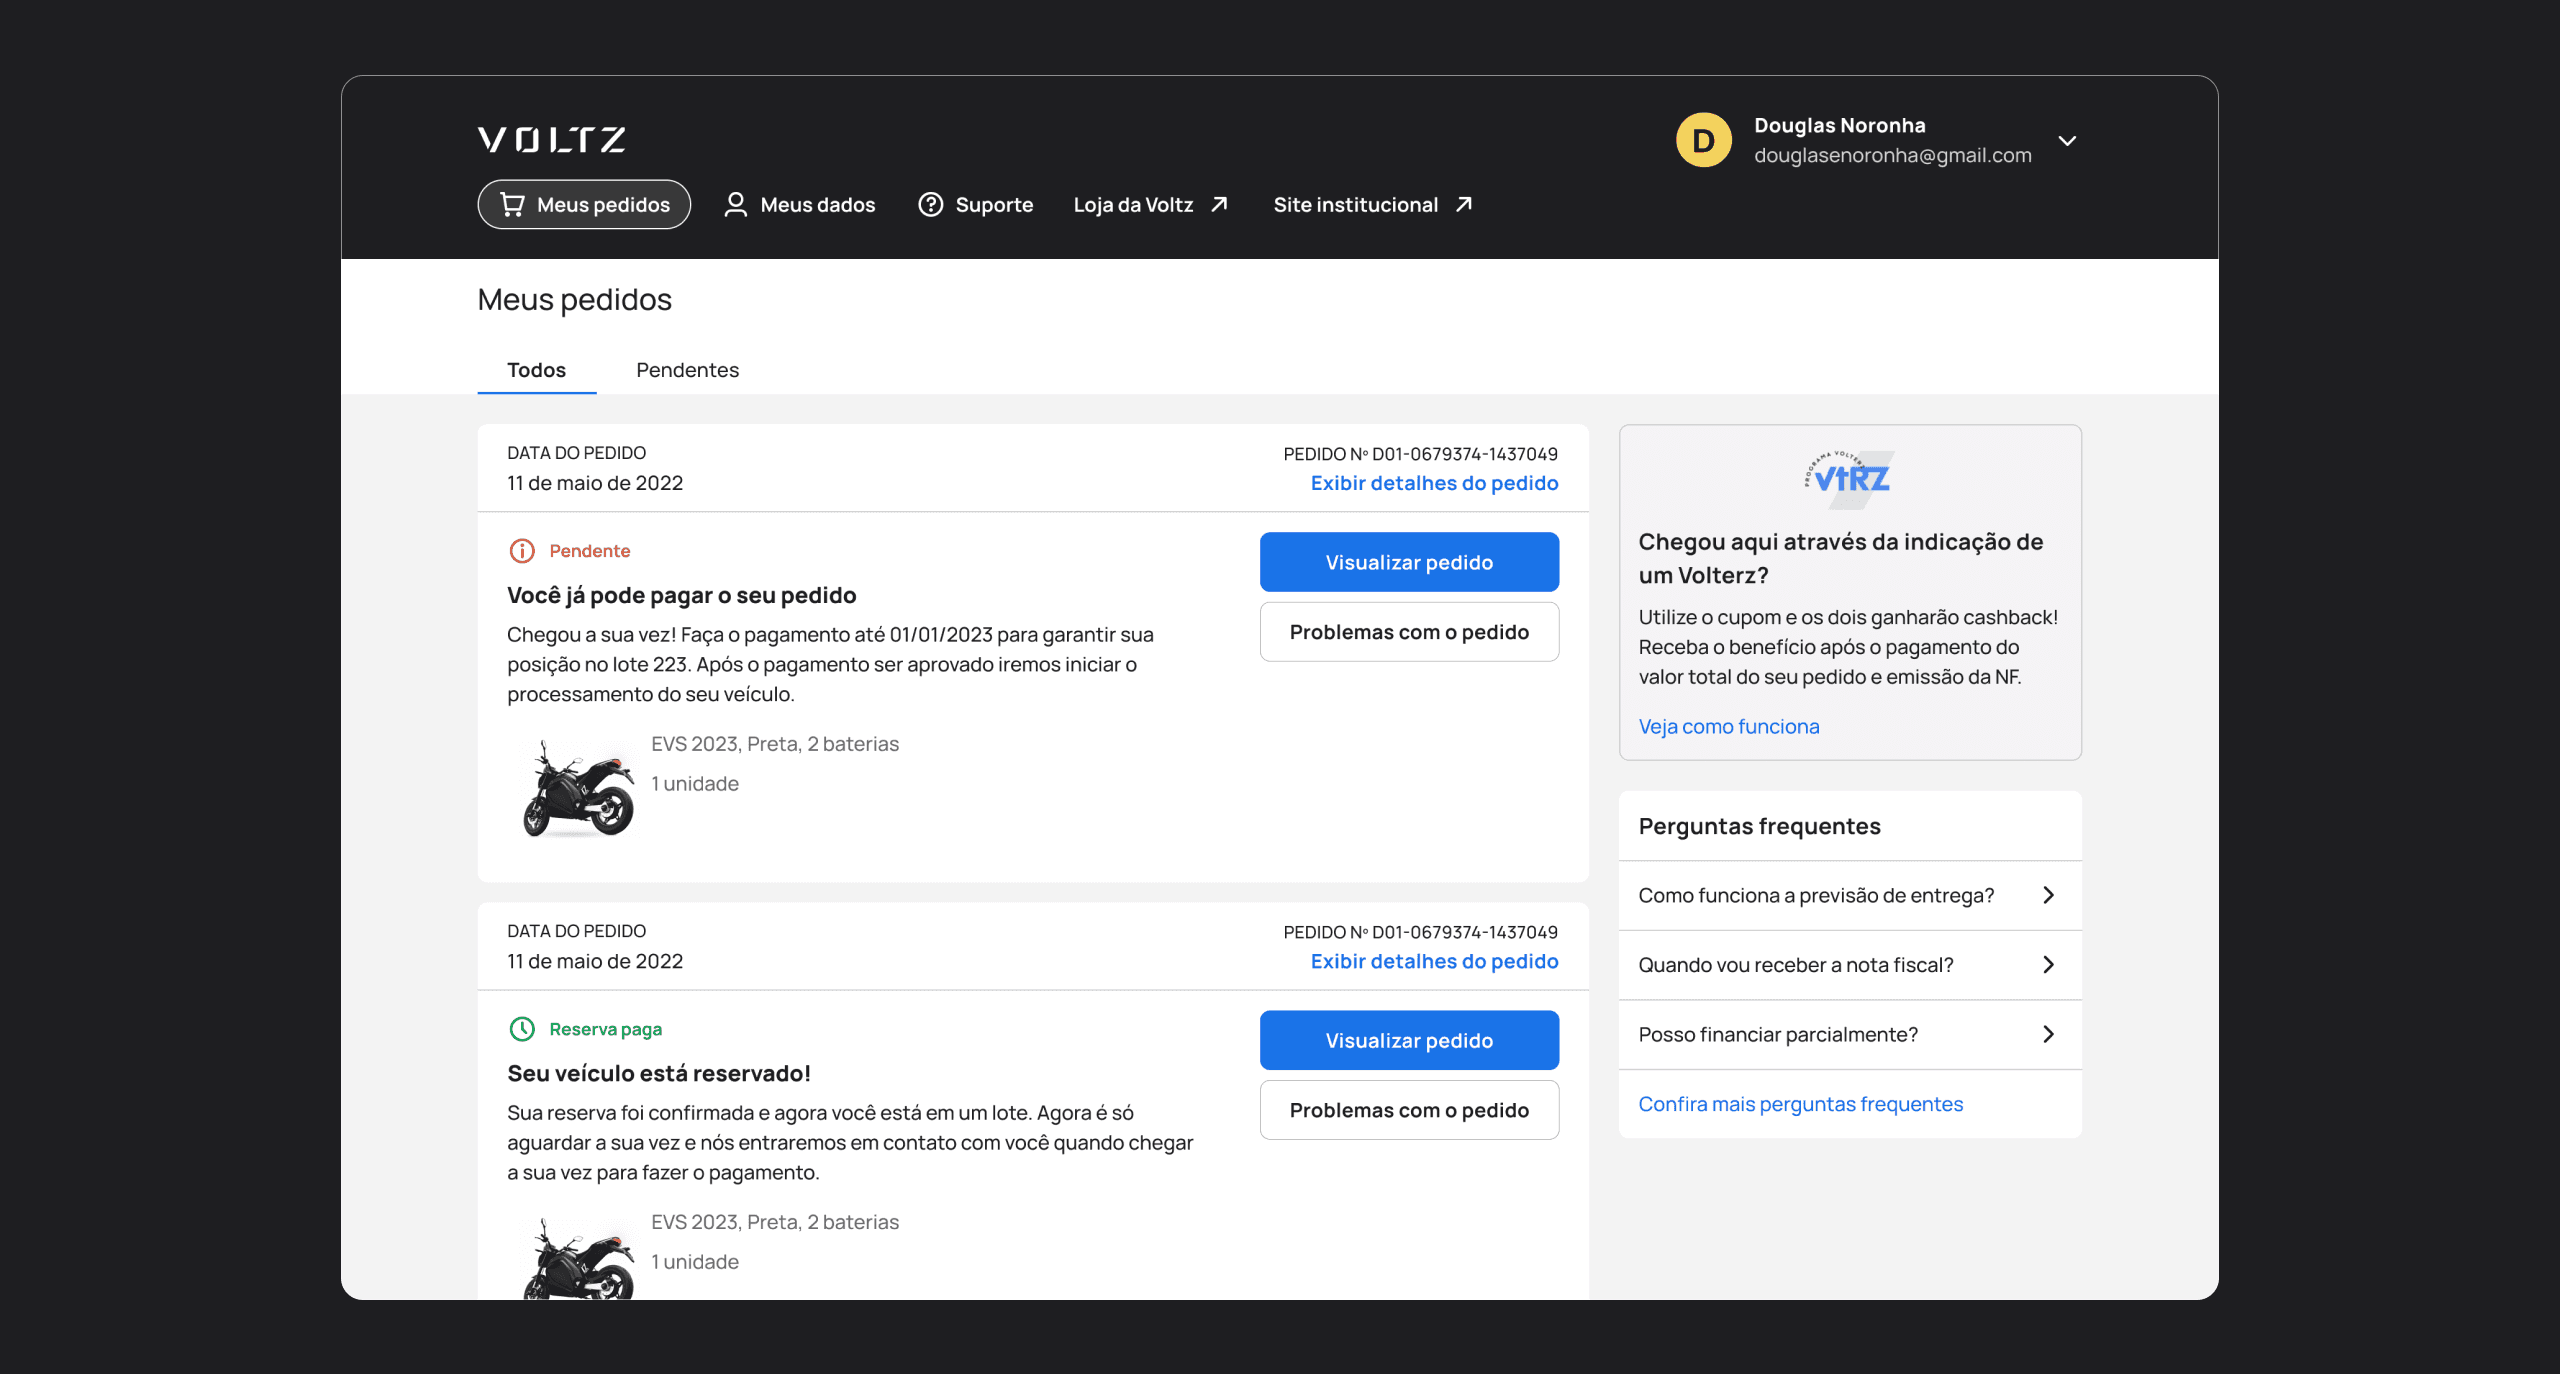Open Site institucional navigation link
This screenshot has width=2560, height=1374.
coord(1374,205)
